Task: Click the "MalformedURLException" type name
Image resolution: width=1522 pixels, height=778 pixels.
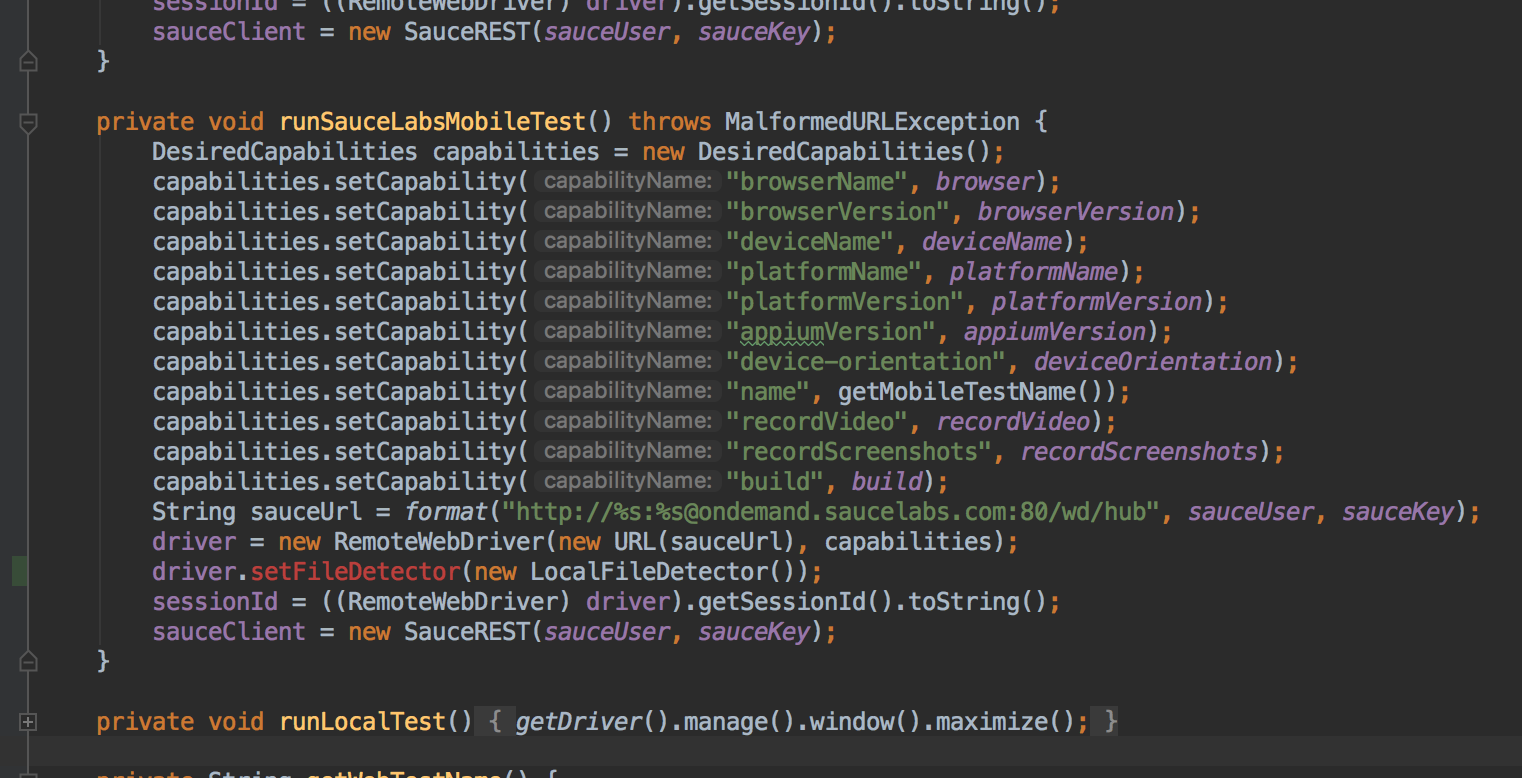Action: (872, 122)
